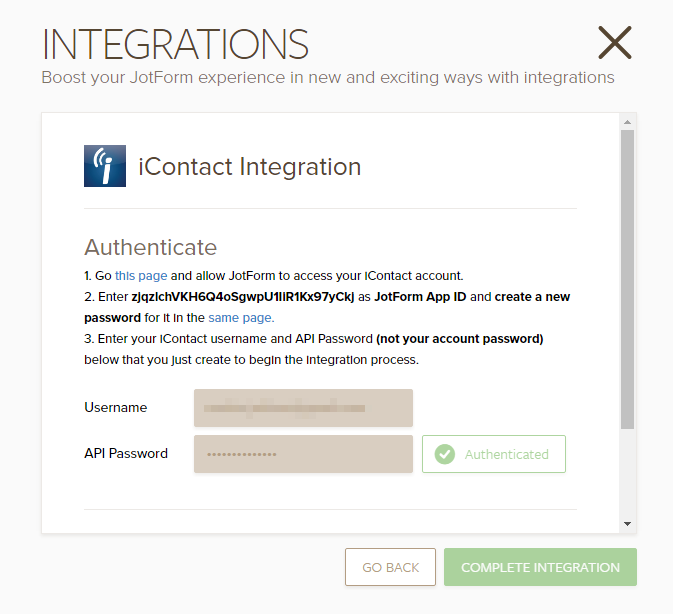Click the GO BACK button

coord(390,567)
